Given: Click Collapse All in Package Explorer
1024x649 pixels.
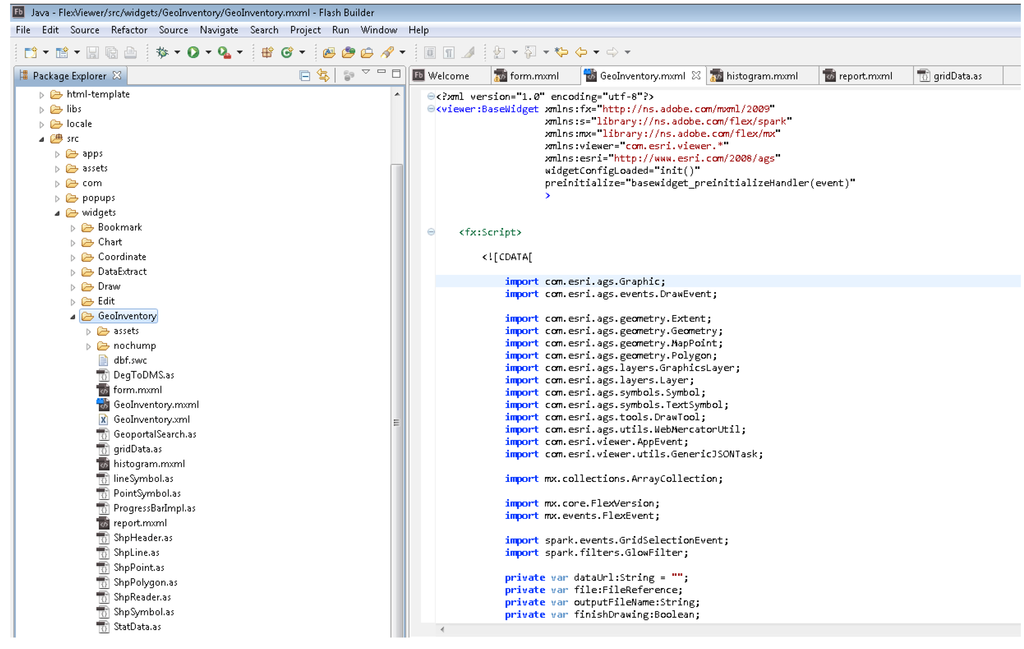Looking at the screenshot, I should (x=305, y=75).
